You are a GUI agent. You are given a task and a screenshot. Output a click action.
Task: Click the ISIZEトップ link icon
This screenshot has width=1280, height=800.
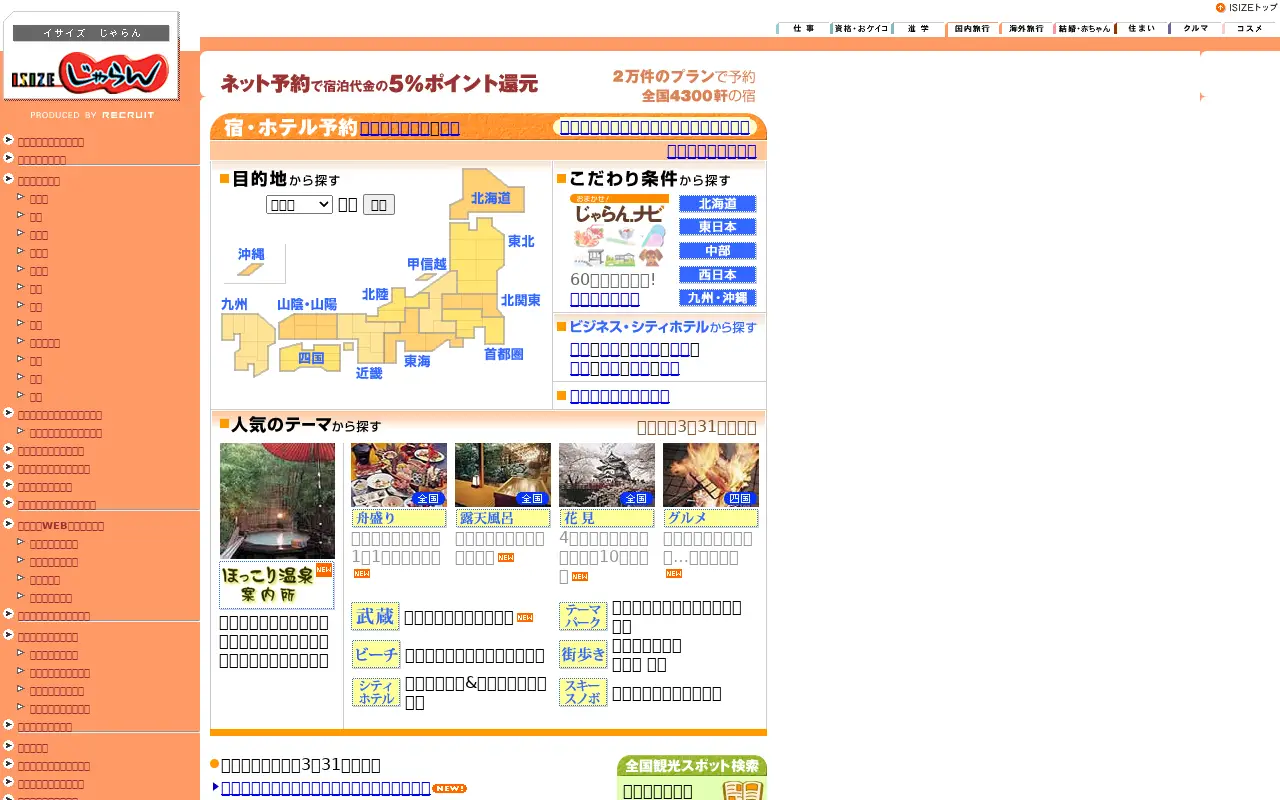[1246, 8]
